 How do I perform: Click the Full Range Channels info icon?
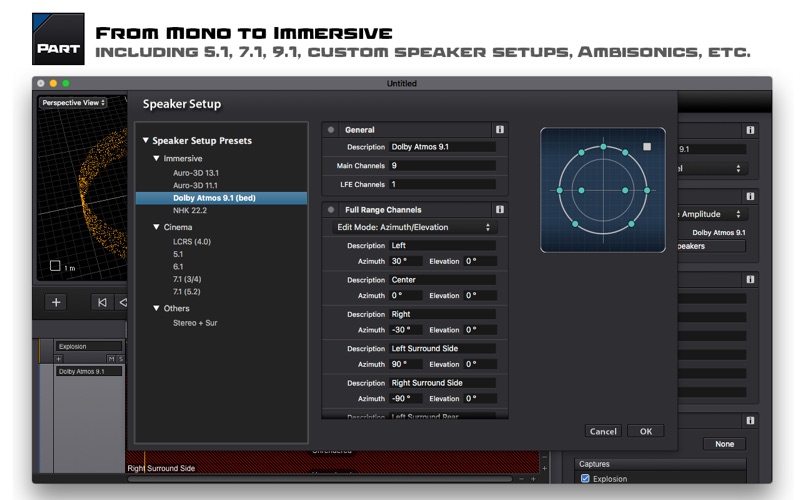tap(499, 210)
